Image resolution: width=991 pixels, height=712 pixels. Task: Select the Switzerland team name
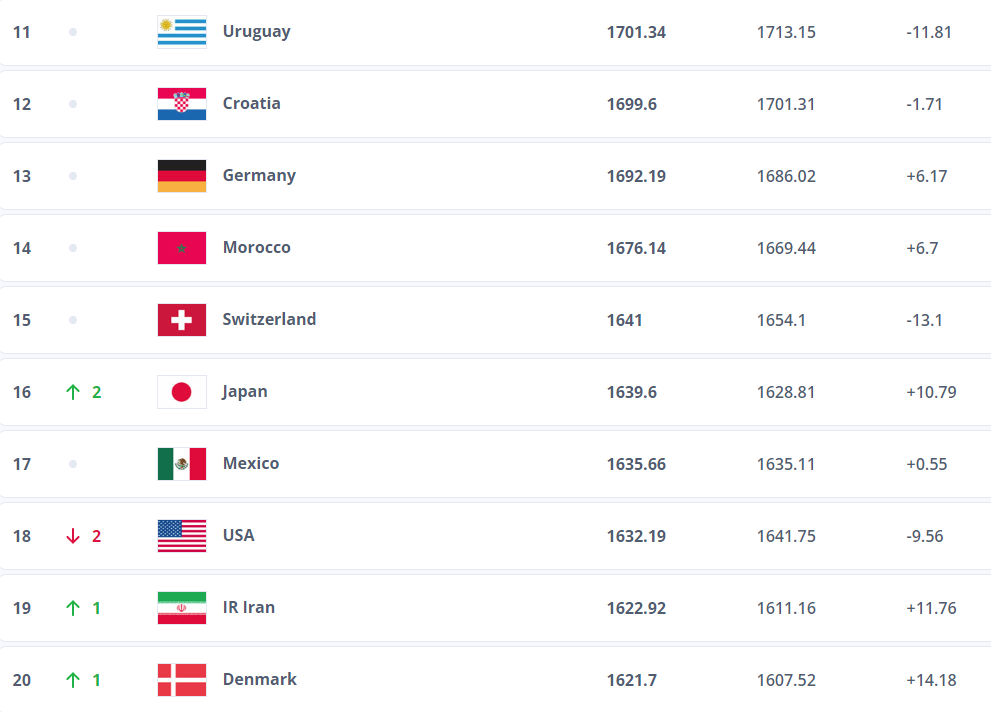269,319
